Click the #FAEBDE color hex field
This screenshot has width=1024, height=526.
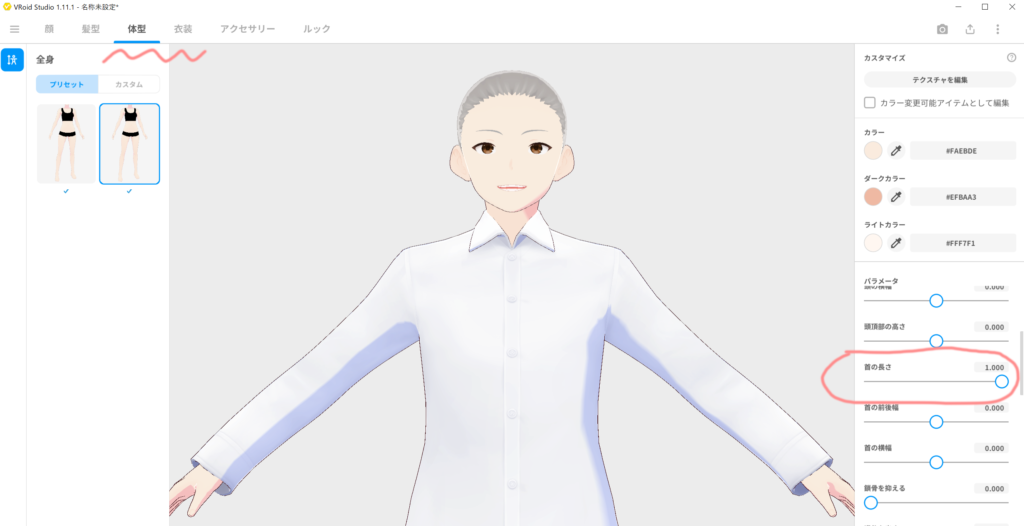963,151
